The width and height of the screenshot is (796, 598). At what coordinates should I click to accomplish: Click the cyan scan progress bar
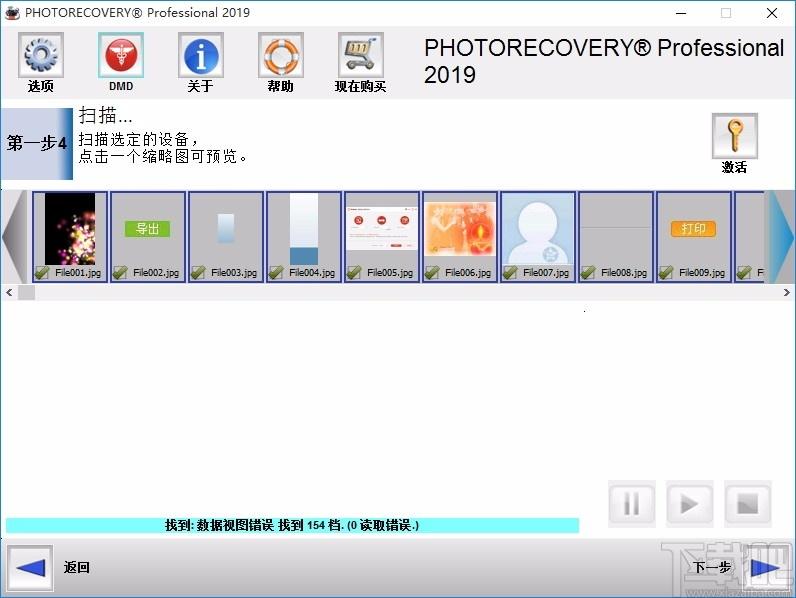pyautogui.click(x=292, y=525)
